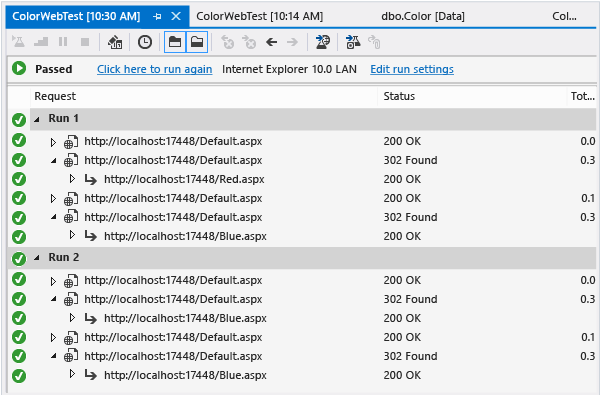Click the redirect arrow icon before Red.aspx
The image size is (600, 395).
91,179
